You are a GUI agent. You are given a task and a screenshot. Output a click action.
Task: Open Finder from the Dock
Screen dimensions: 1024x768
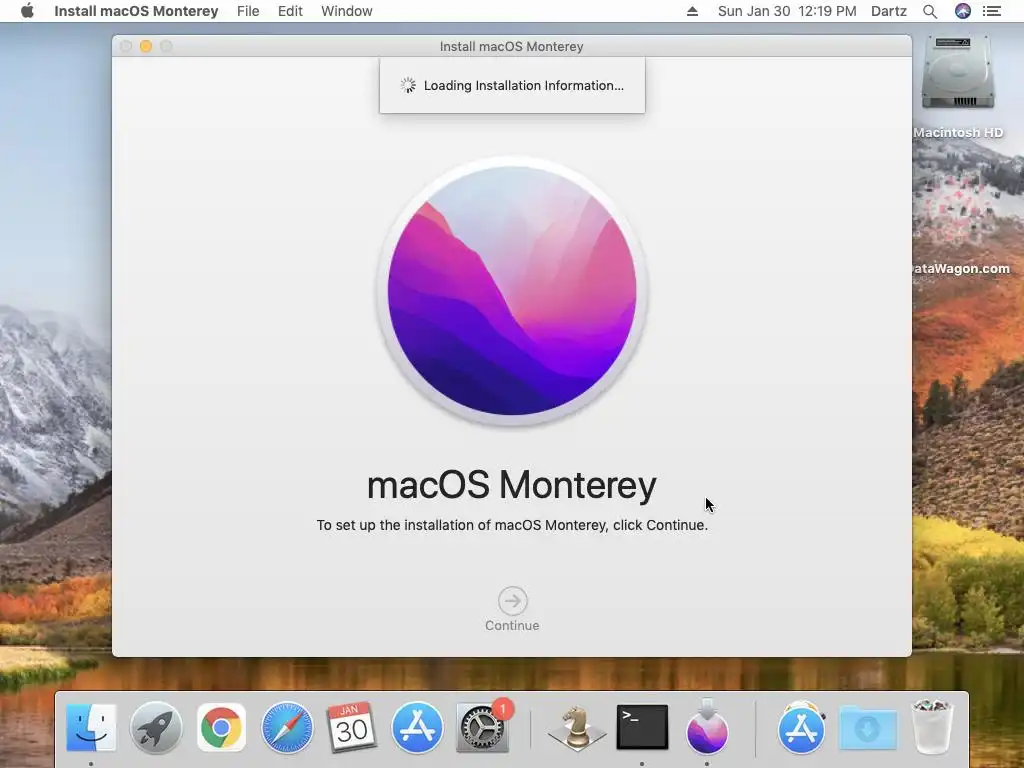91,728
